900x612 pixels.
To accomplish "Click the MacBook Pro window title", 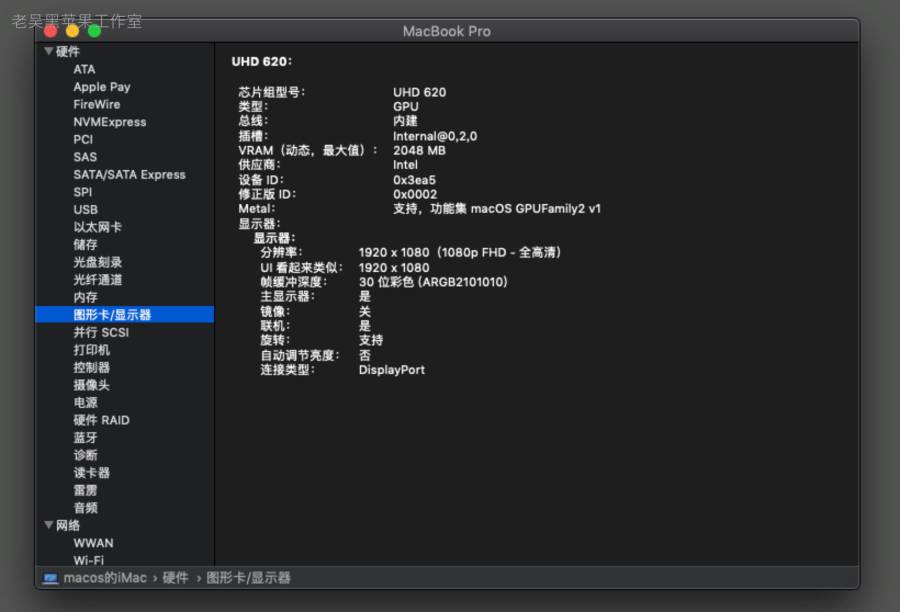I will pyautogui.click(x=447, y=32).
